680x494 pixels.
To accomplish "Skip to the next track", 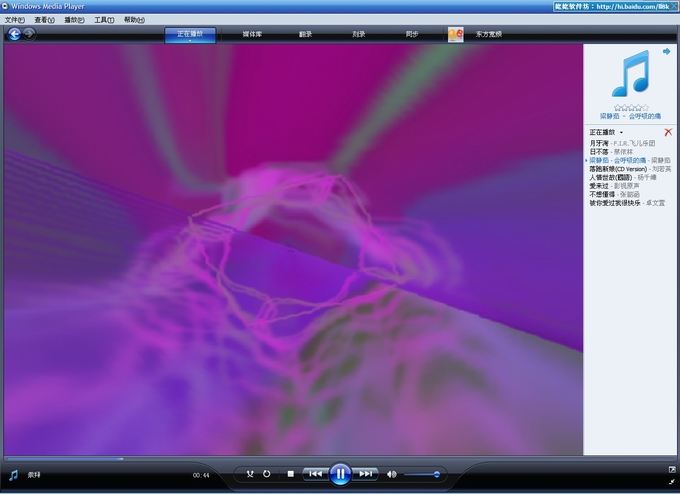I will pyautogui.click(x=367, y=474).
